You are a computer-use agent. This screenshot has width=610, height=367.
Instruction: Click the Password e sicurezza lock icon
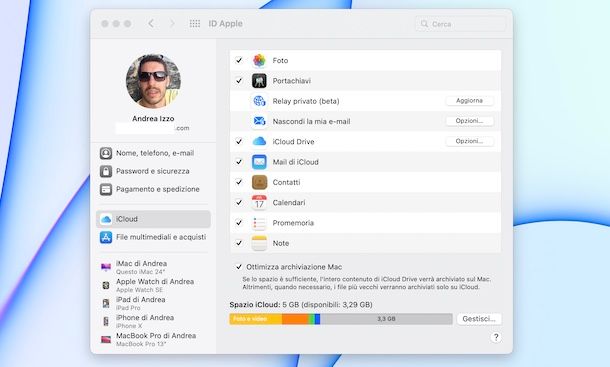[x=106, y=171]
